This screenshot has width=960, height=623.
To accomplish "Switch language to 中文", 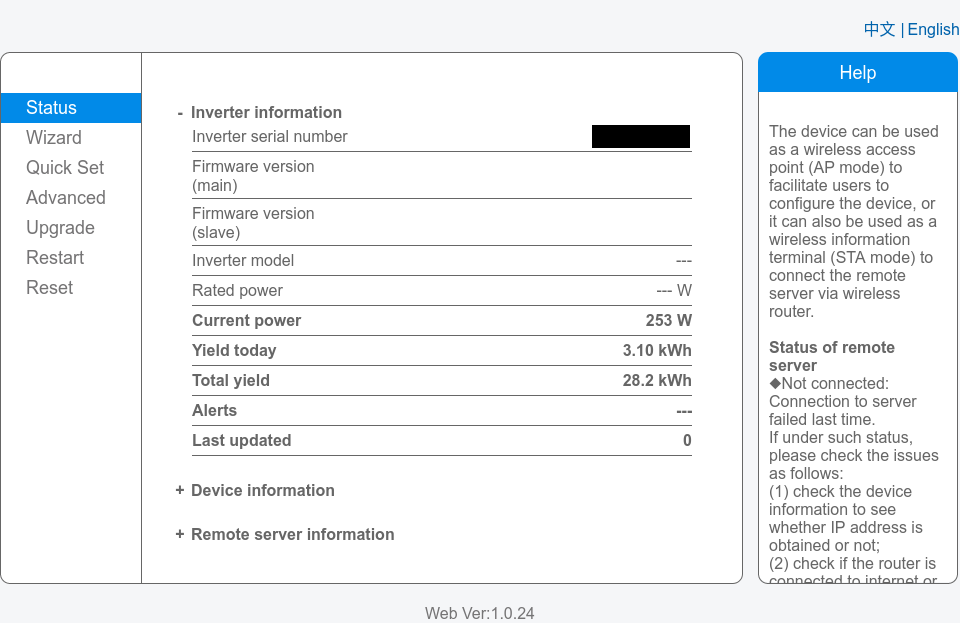I will (x=879, y=30).
